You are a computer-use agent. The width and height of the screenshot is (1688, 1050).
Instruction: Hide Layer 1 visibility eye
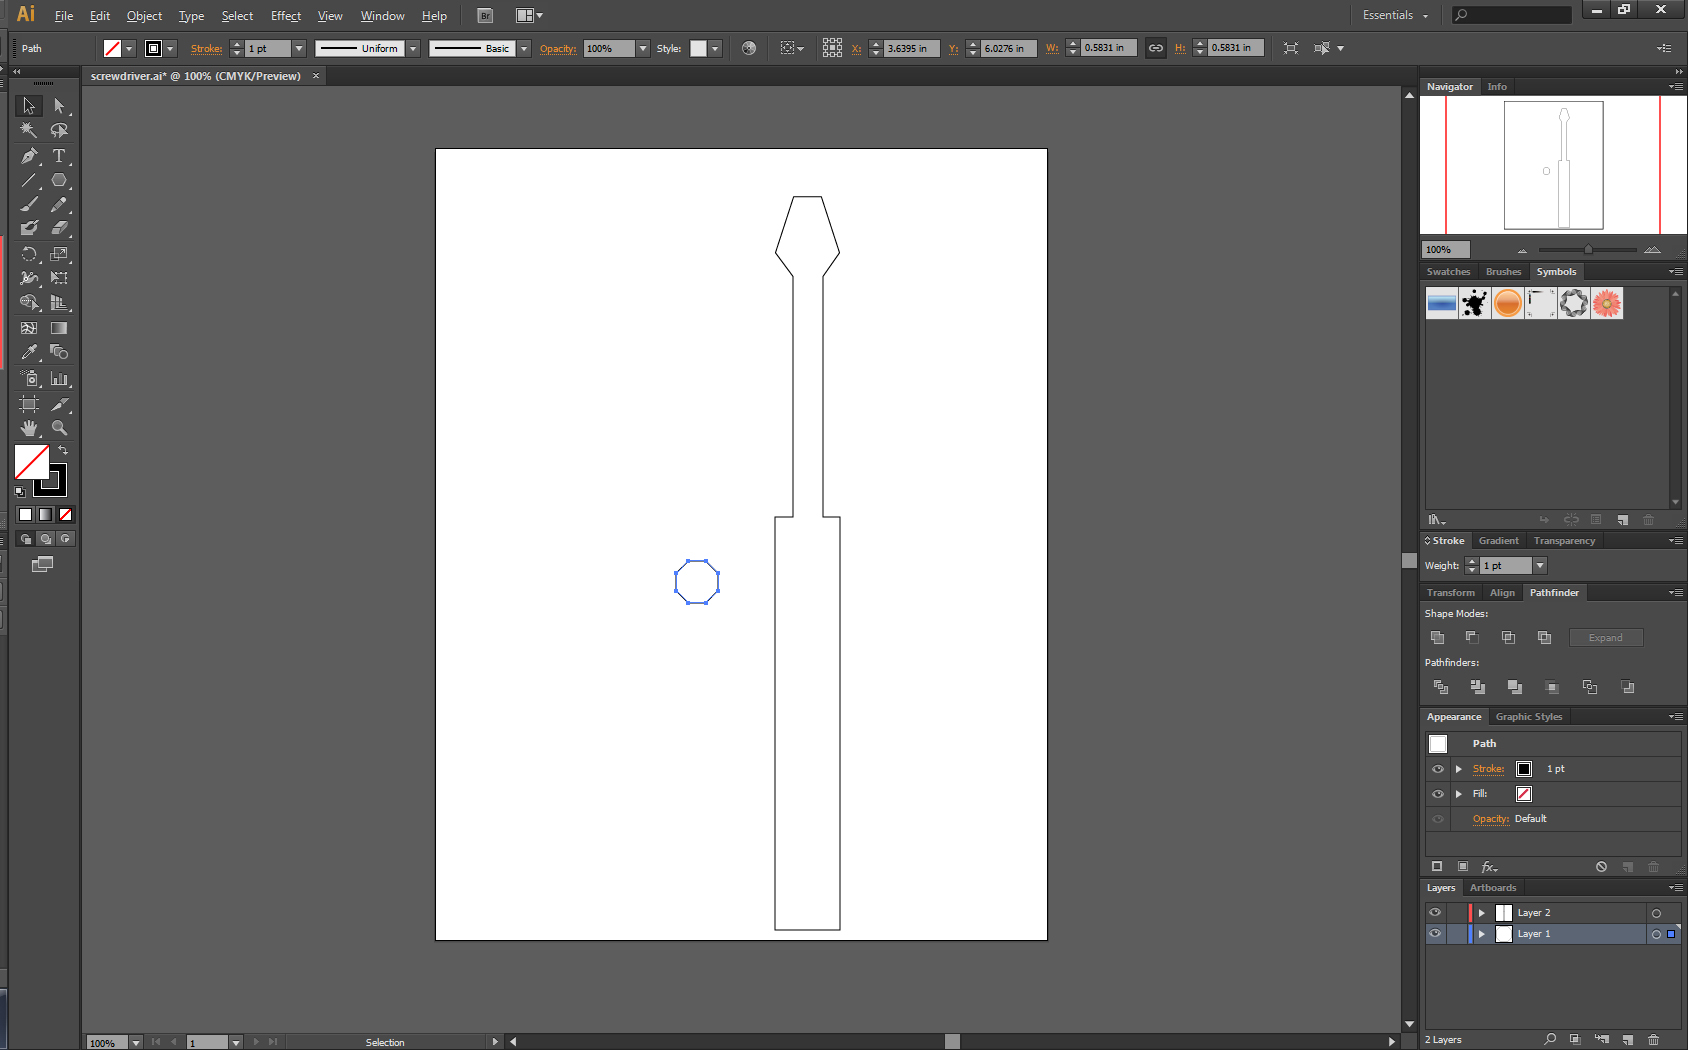pos(1435,934)
